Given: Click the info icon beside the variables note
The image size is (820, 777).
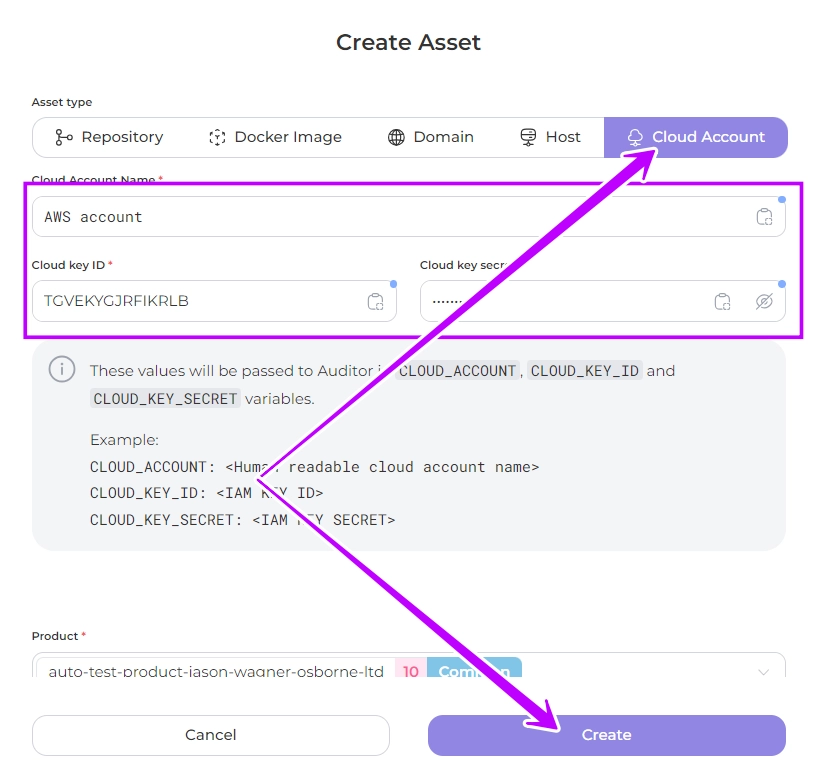Looking at the screenshot, I should pos(62,370).
